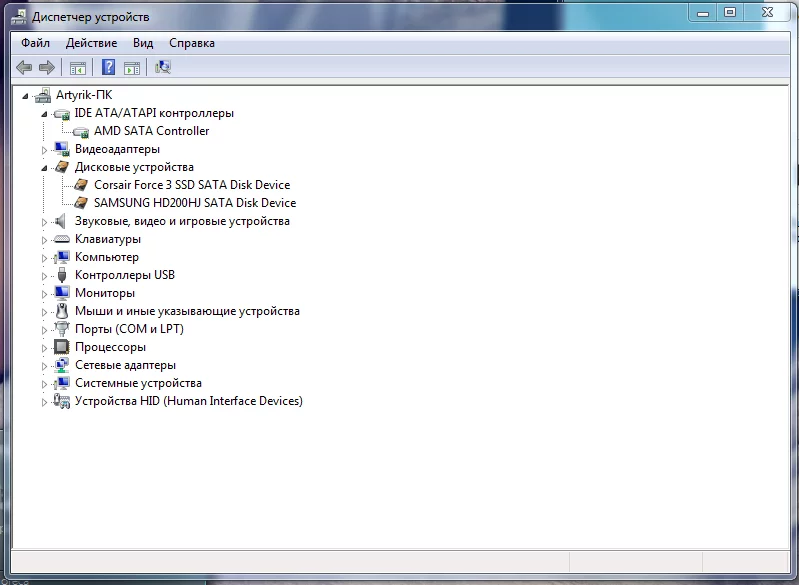Viewport: 799px width, 585px height.
Task: Expand the Процессоры node
Action: click(x=44, y=348)
